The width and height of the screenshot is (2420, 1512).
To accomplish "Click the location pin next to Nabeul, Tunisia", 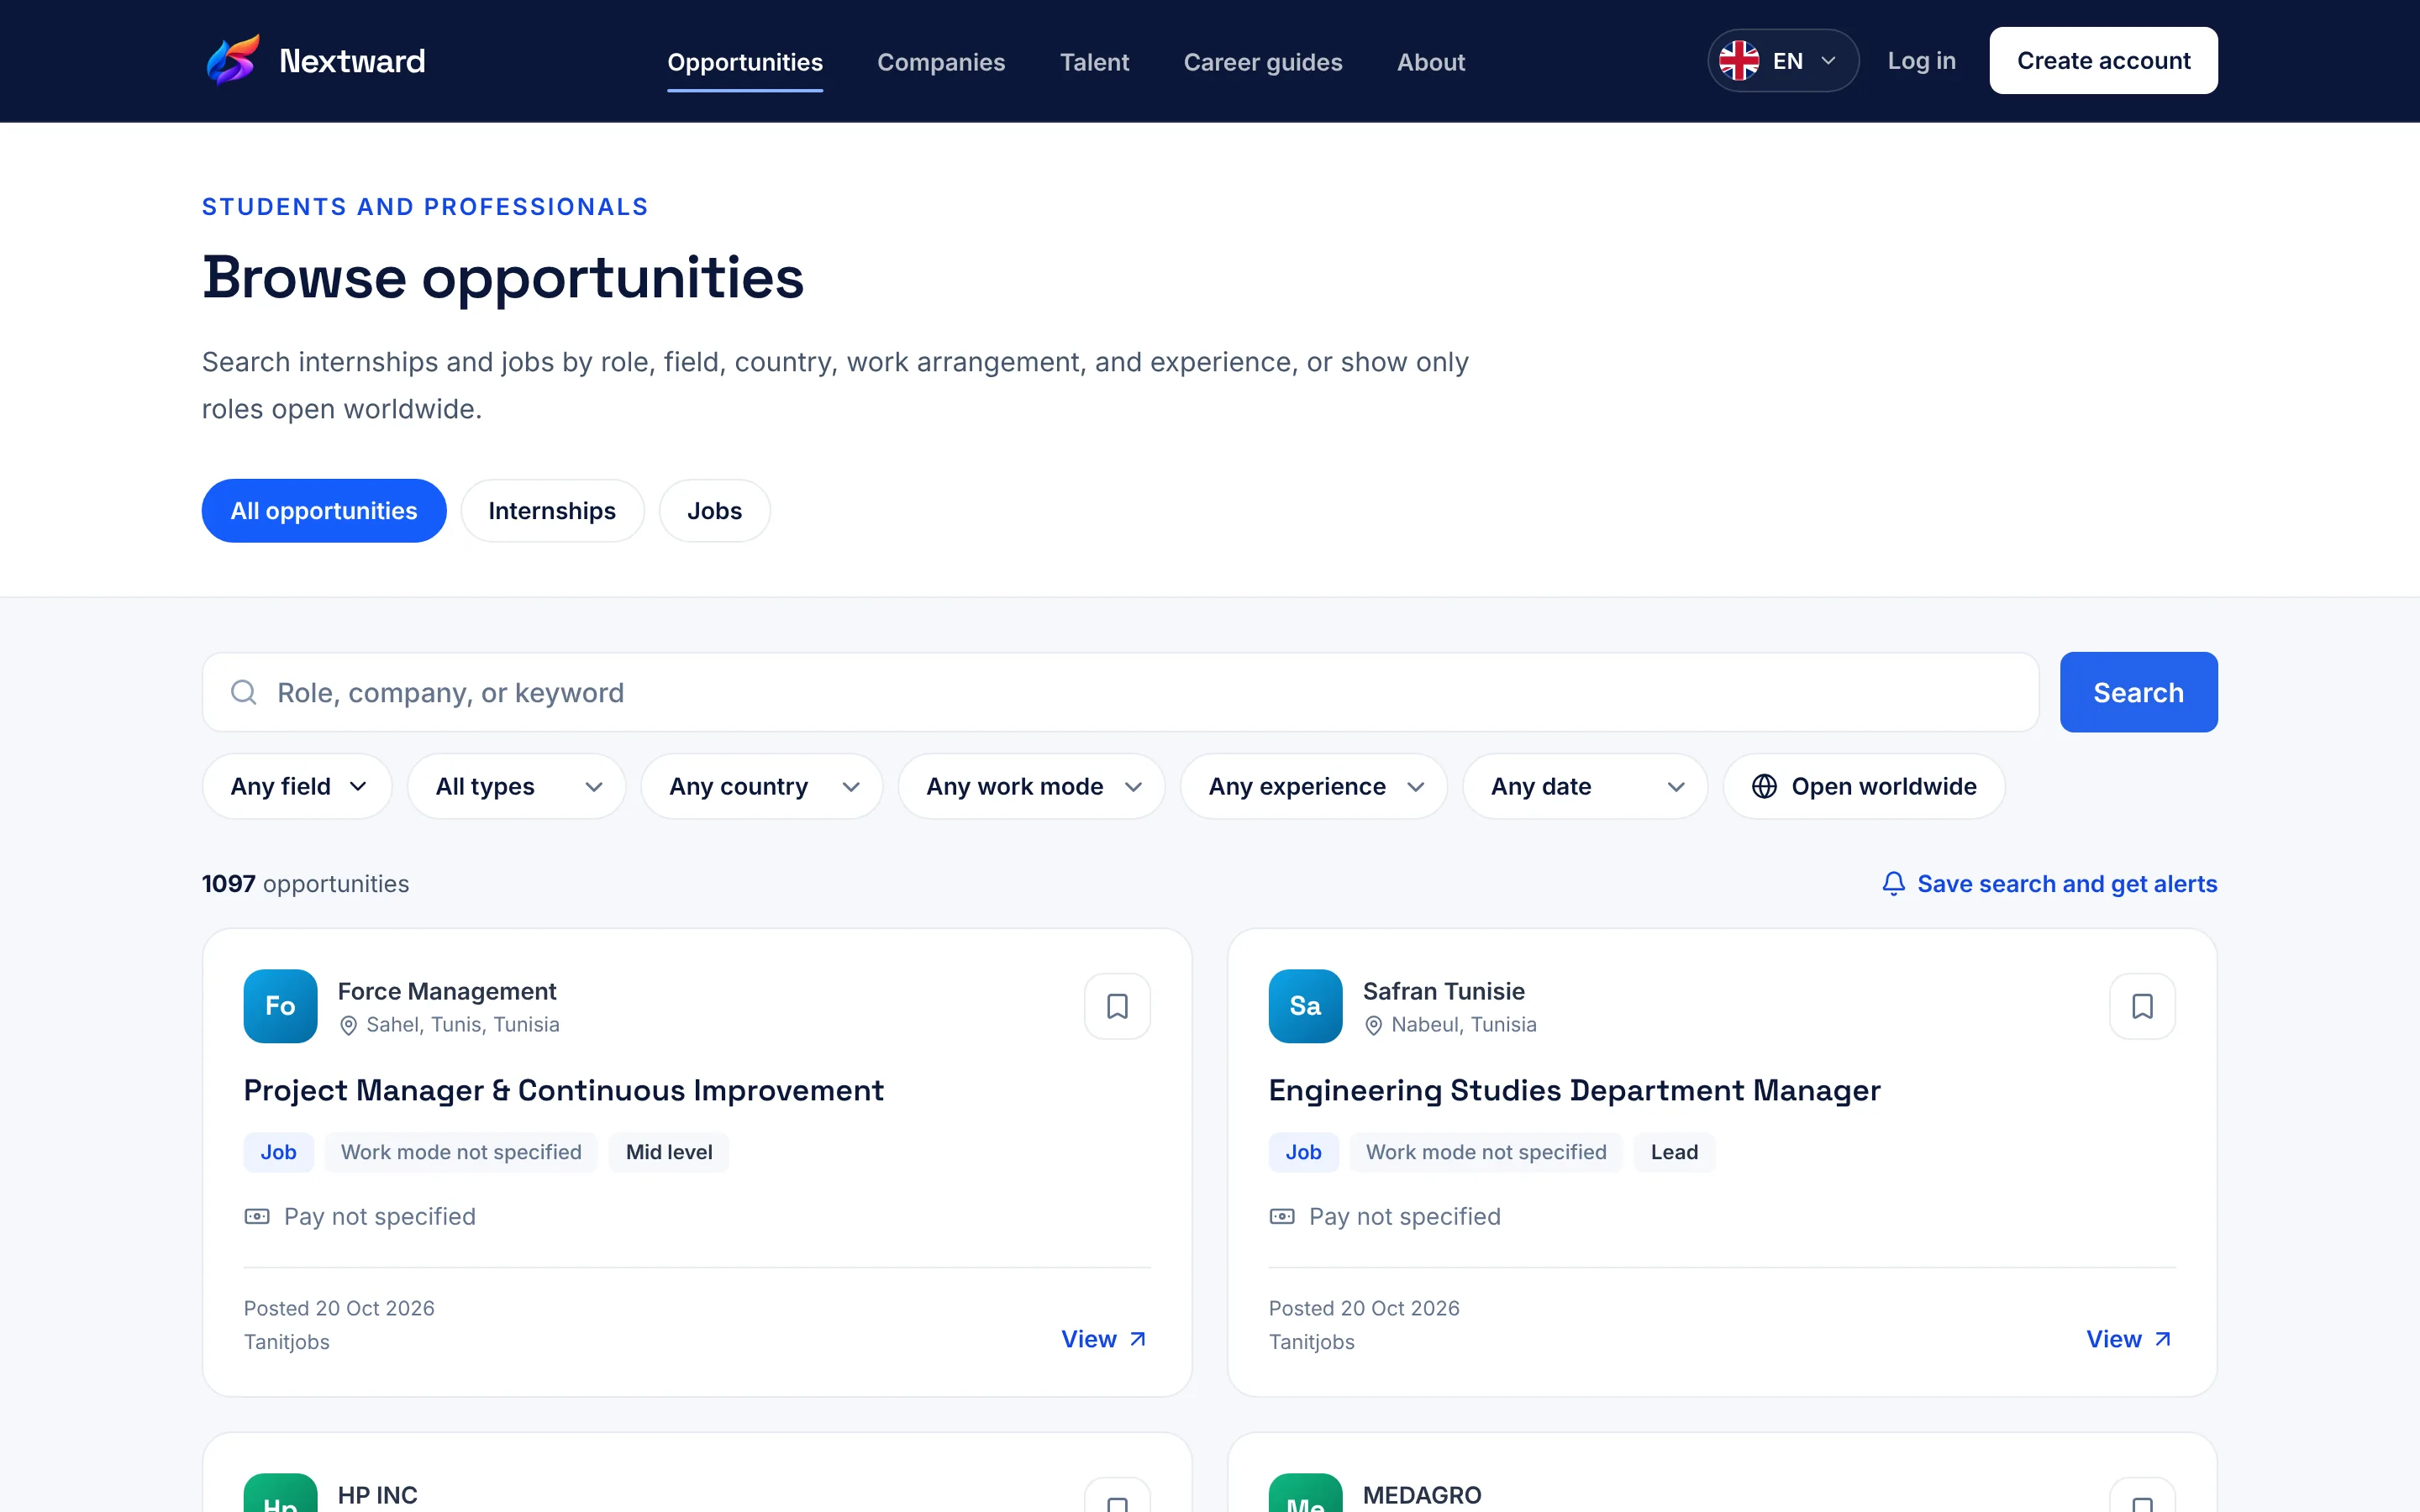I will 1373,1026.
